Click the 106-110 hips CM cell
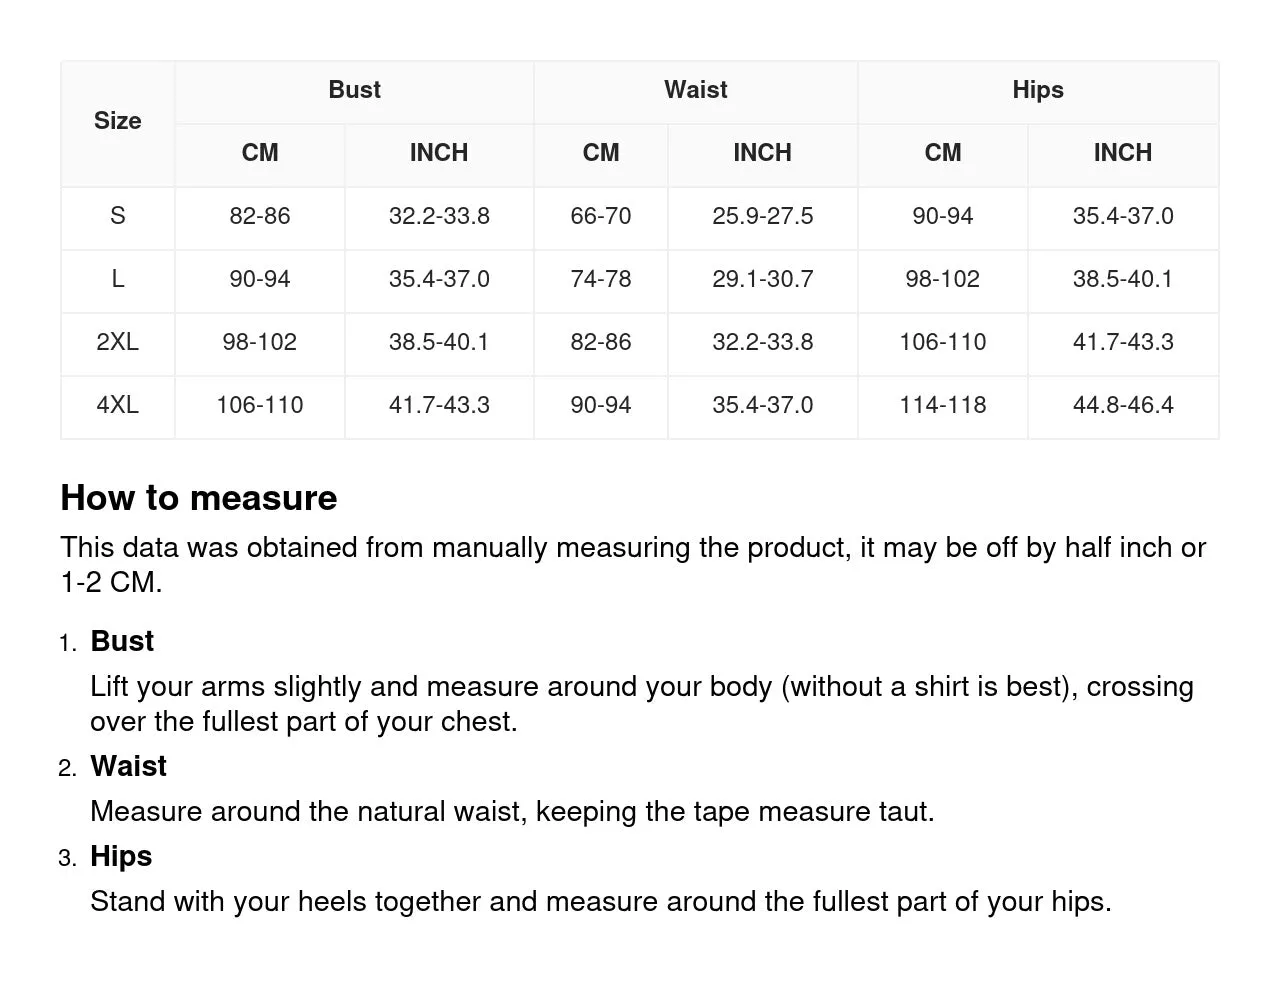 [943, 344]
